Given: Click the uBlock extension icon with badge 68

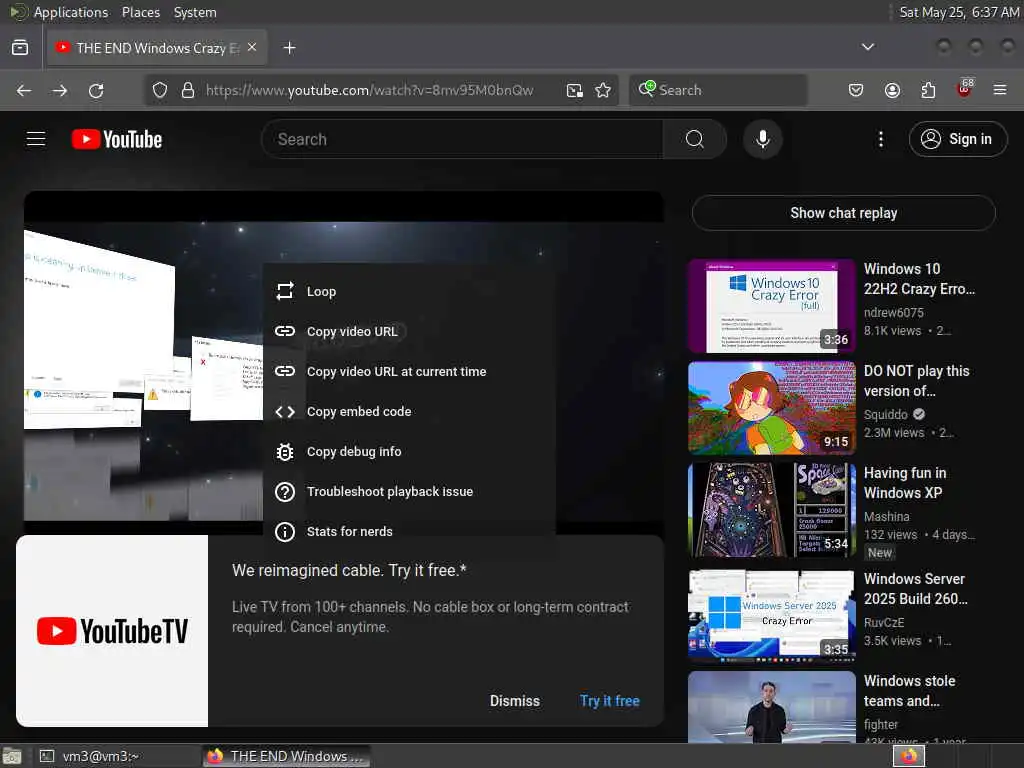Looking at the screenshot, I should click(x=965, y=89).
